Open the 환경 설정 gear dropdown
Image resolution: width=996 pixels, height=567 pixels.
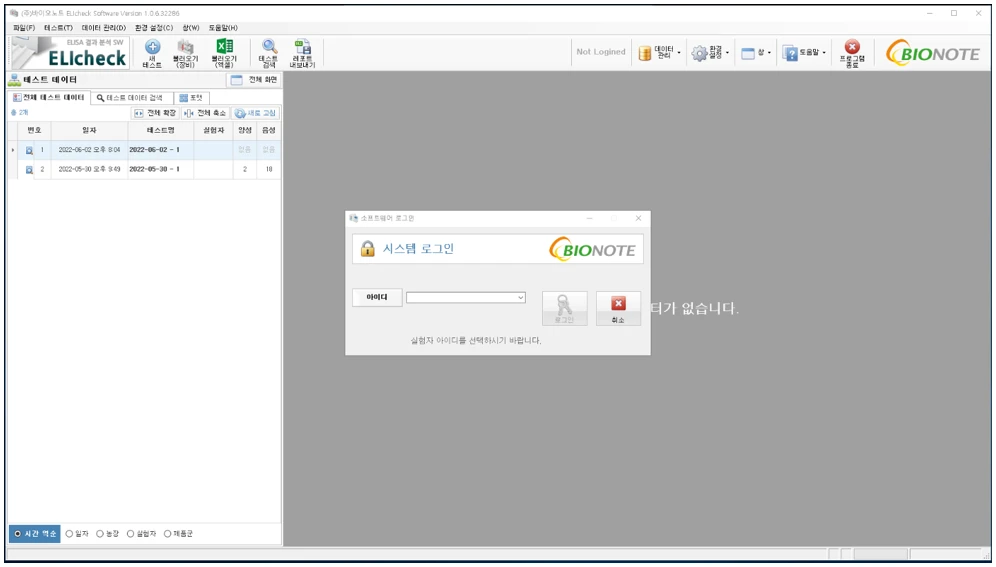[x=710, y=53]
